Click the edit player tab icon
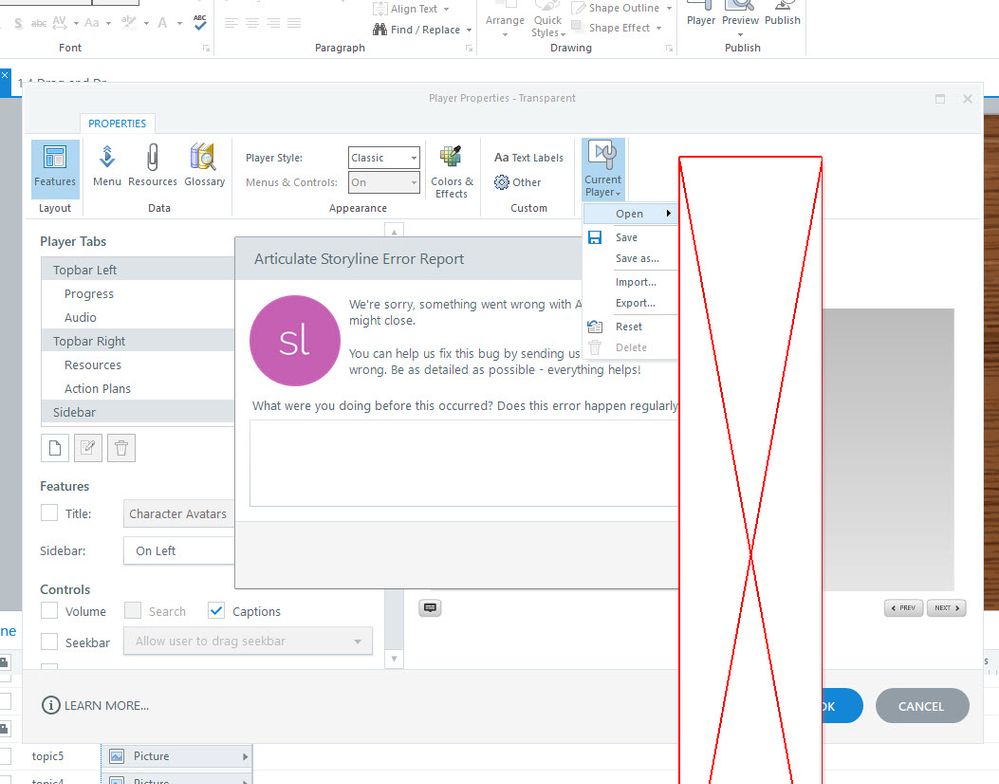The width and height of the screenshot is (999, 784). [88, 448]
